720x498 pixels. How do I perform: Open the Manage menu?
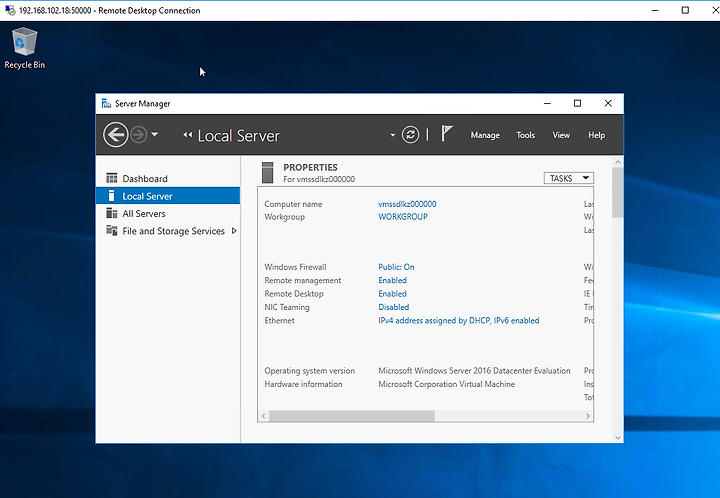point(485,135)
